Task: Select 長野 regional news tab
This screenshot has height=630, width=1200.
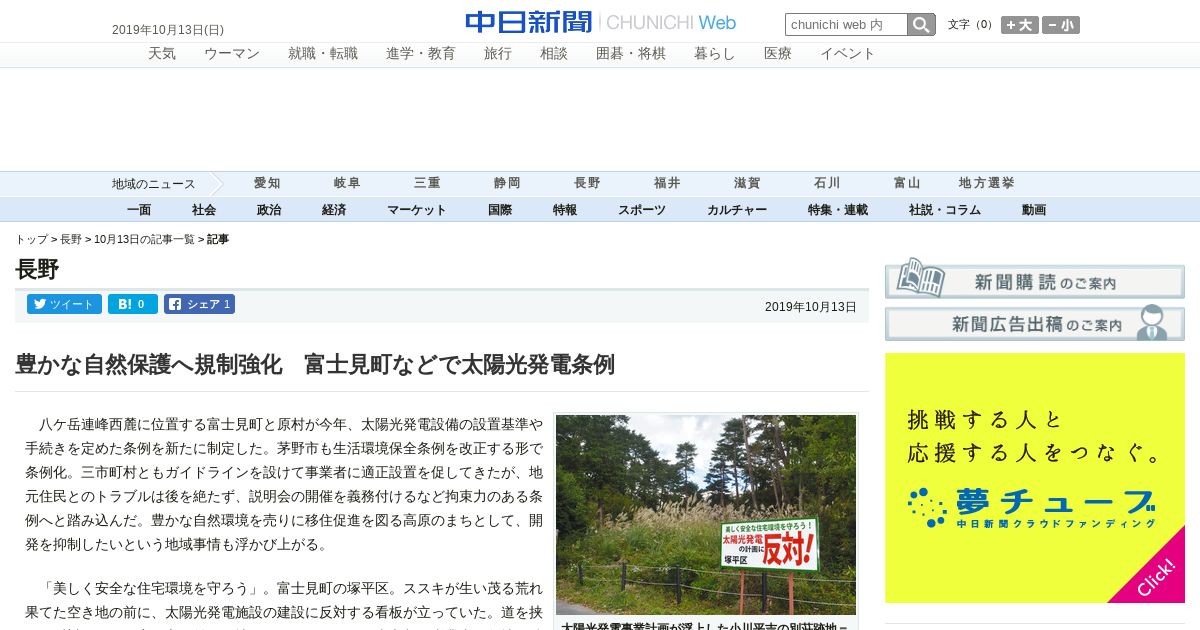Action: [x=587, y=183]
